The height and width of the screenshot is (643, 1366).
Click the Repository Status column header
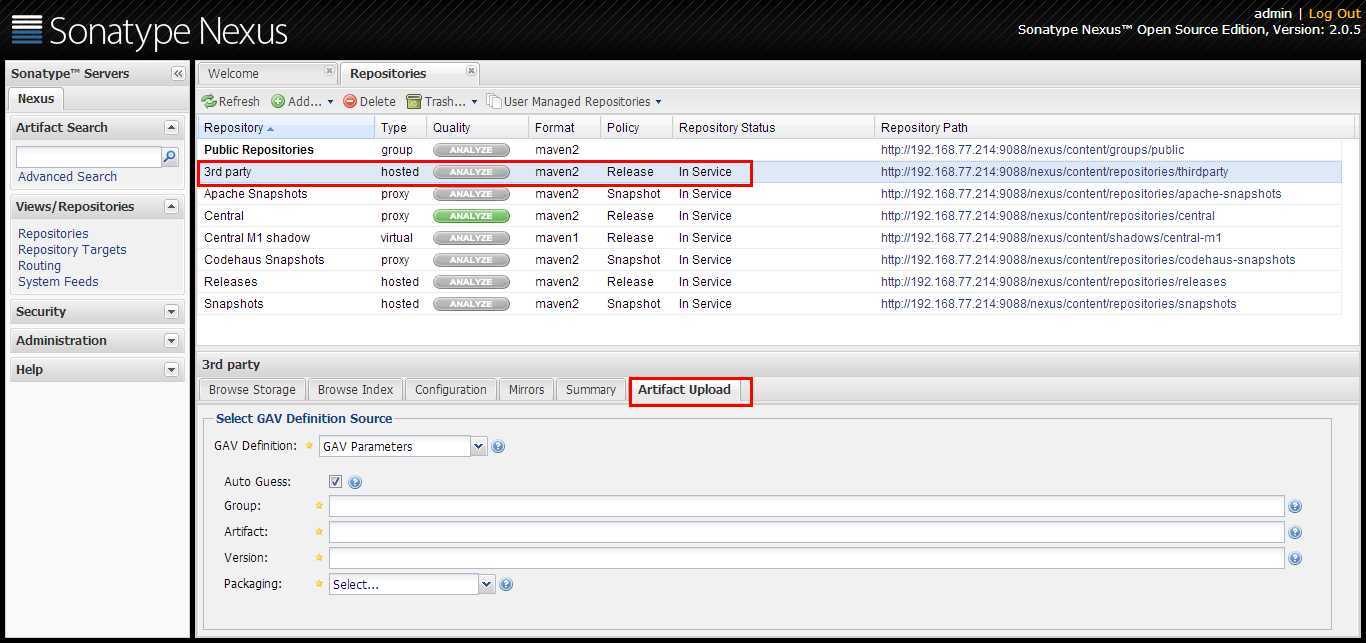773,128
